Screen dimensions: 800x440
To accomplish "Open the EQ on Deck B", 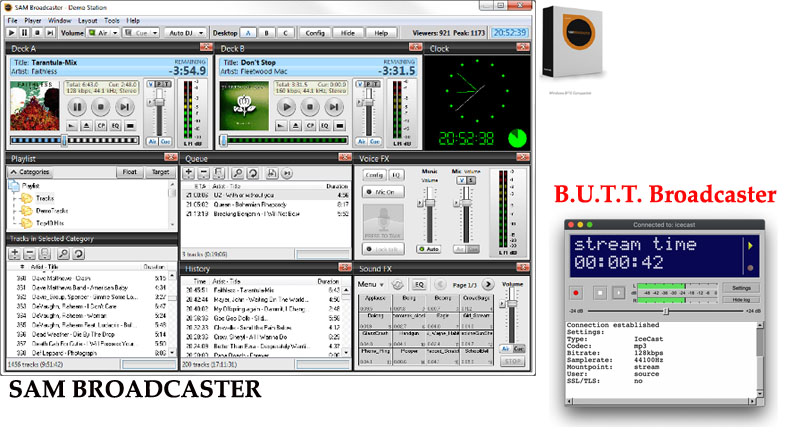I will 325,126.
